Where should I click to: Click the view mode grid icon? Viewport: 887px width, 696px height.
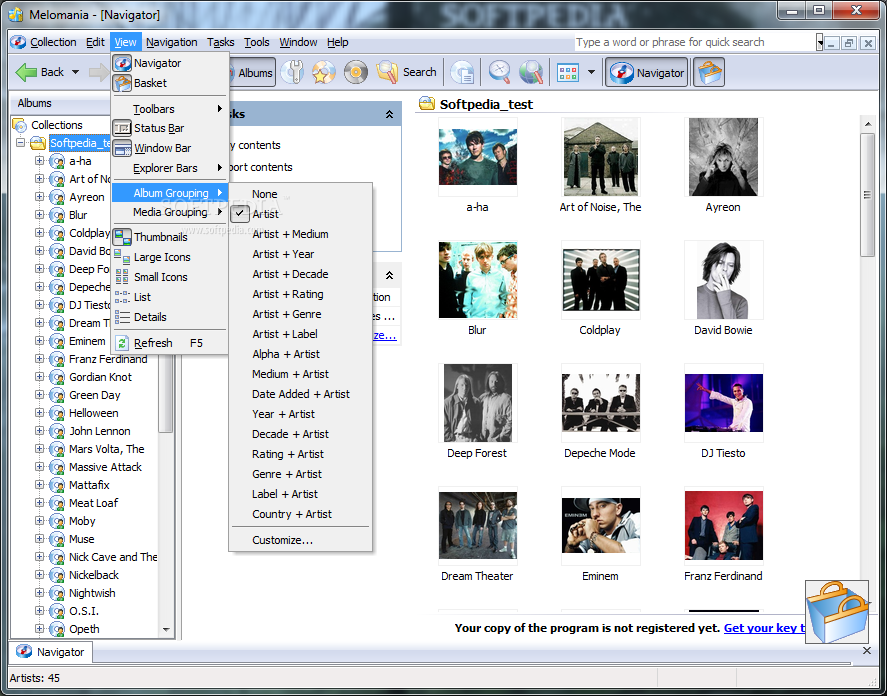pyautogui.click(x=568, y=72)
